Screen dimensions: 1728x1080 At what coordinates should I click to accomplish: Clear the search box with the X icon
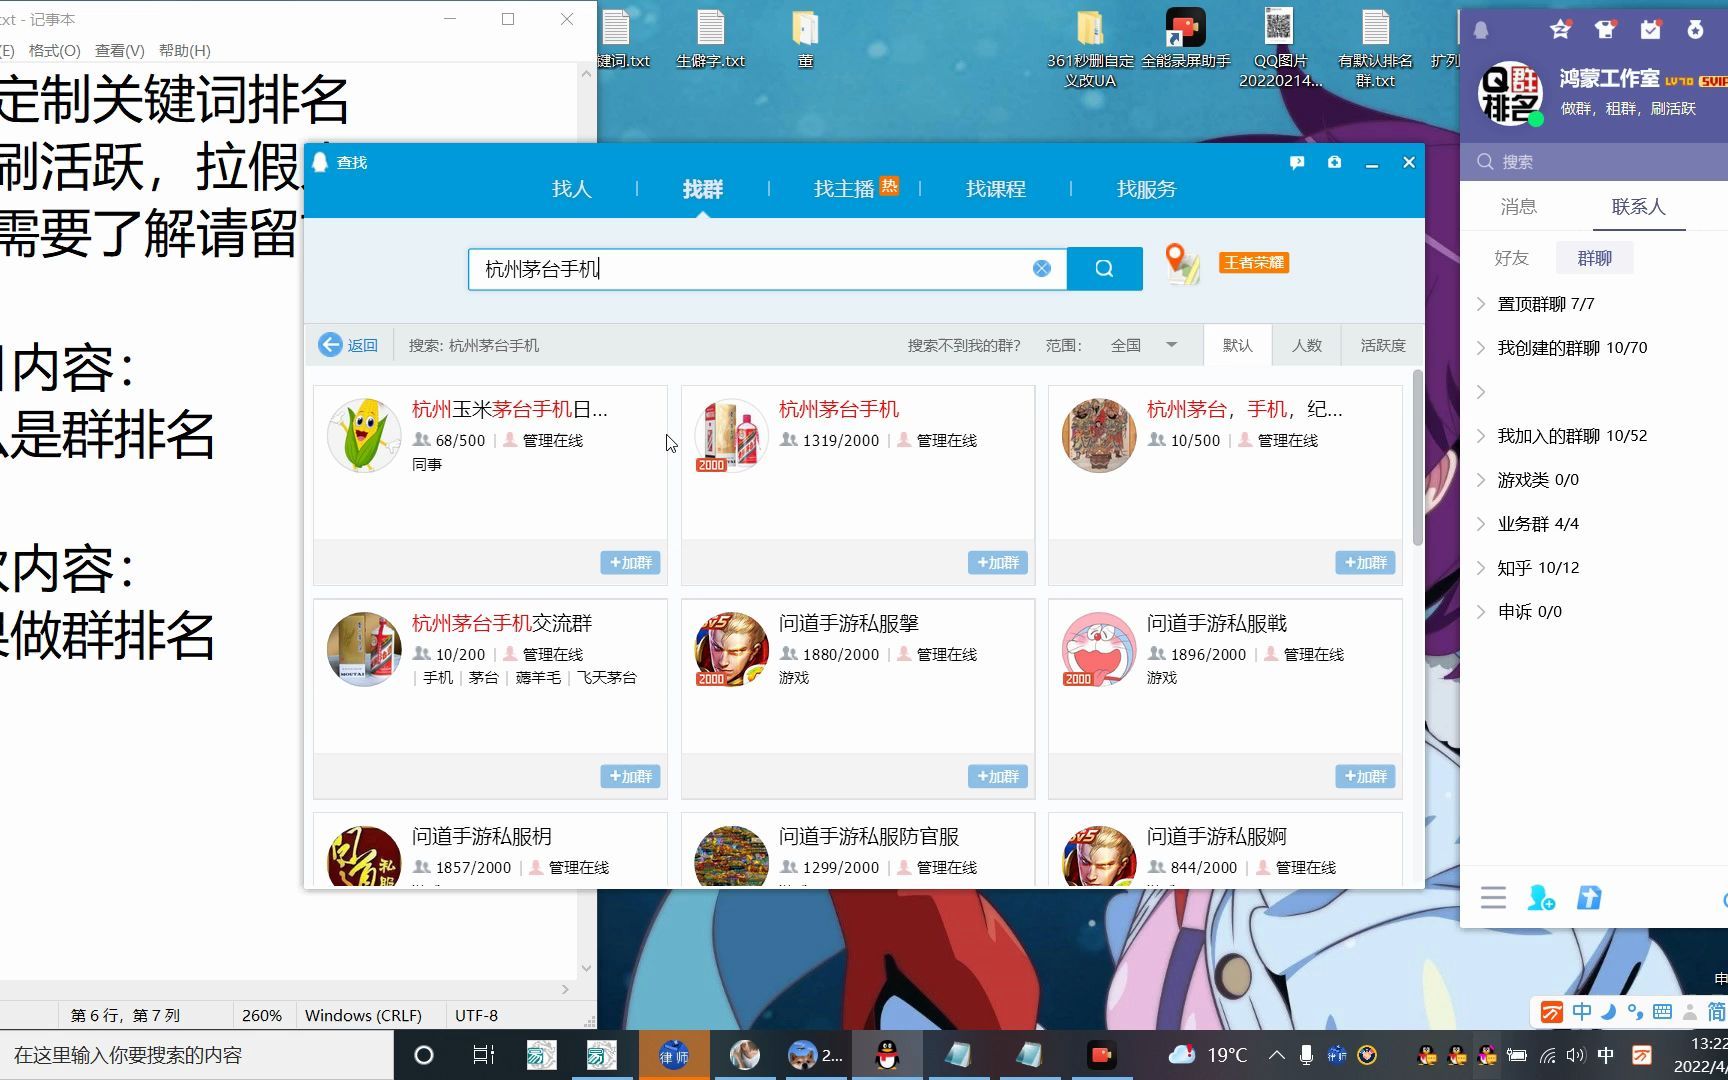pyautogui.click(x=1041, y=268)
